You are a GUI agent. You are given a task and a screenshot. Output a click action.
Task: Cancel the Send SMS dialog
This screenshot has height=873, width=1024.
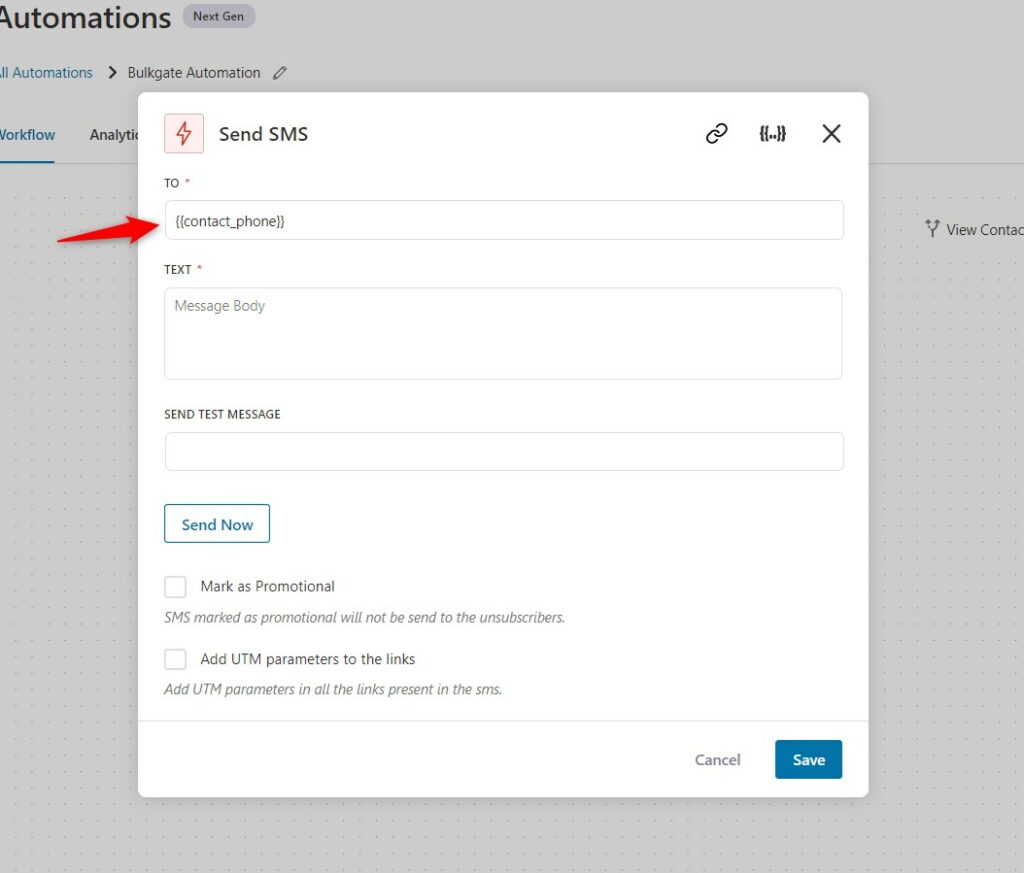[717, 760]
